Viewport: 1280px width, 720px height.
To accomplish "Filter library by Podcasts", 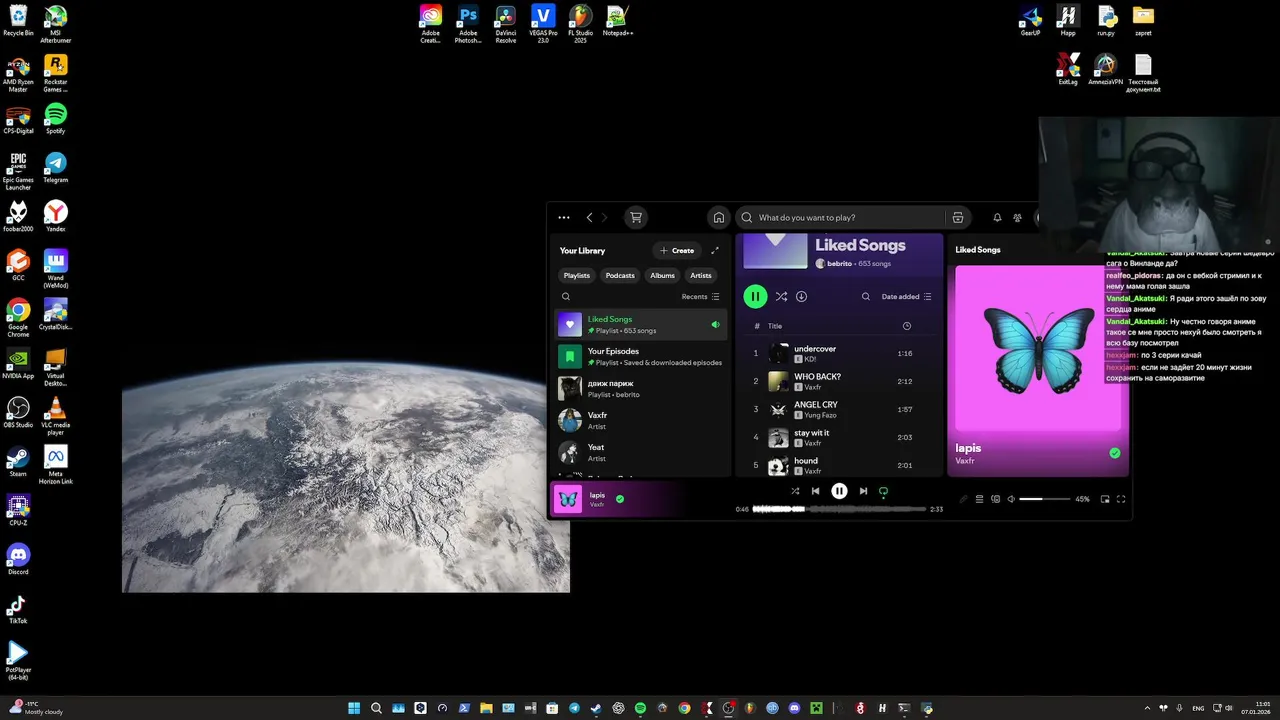I will [620, 275].
